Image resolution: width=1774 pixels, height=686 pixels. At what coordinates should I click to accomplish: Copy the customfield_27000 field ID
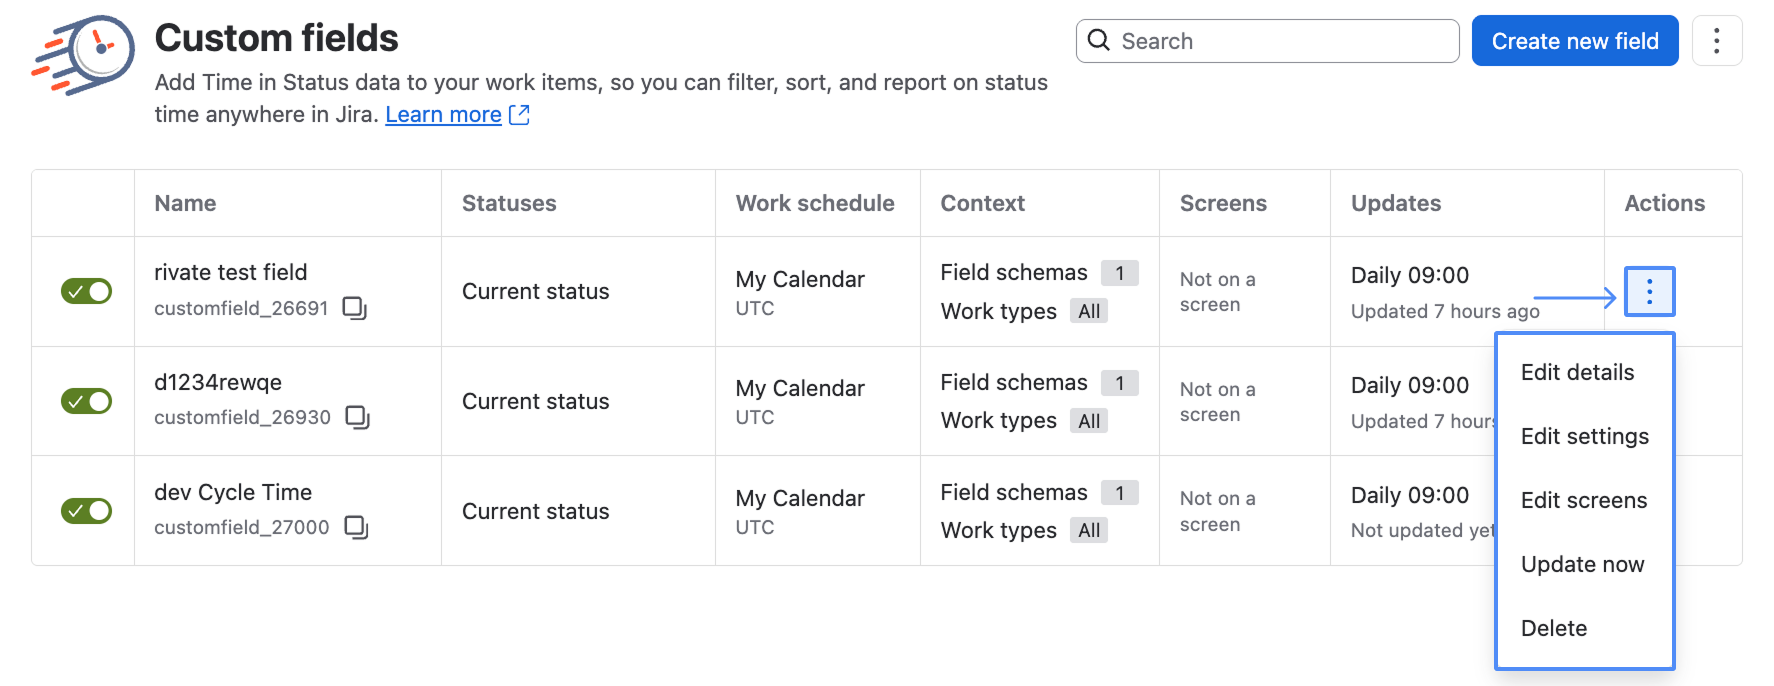click(357, 527)
